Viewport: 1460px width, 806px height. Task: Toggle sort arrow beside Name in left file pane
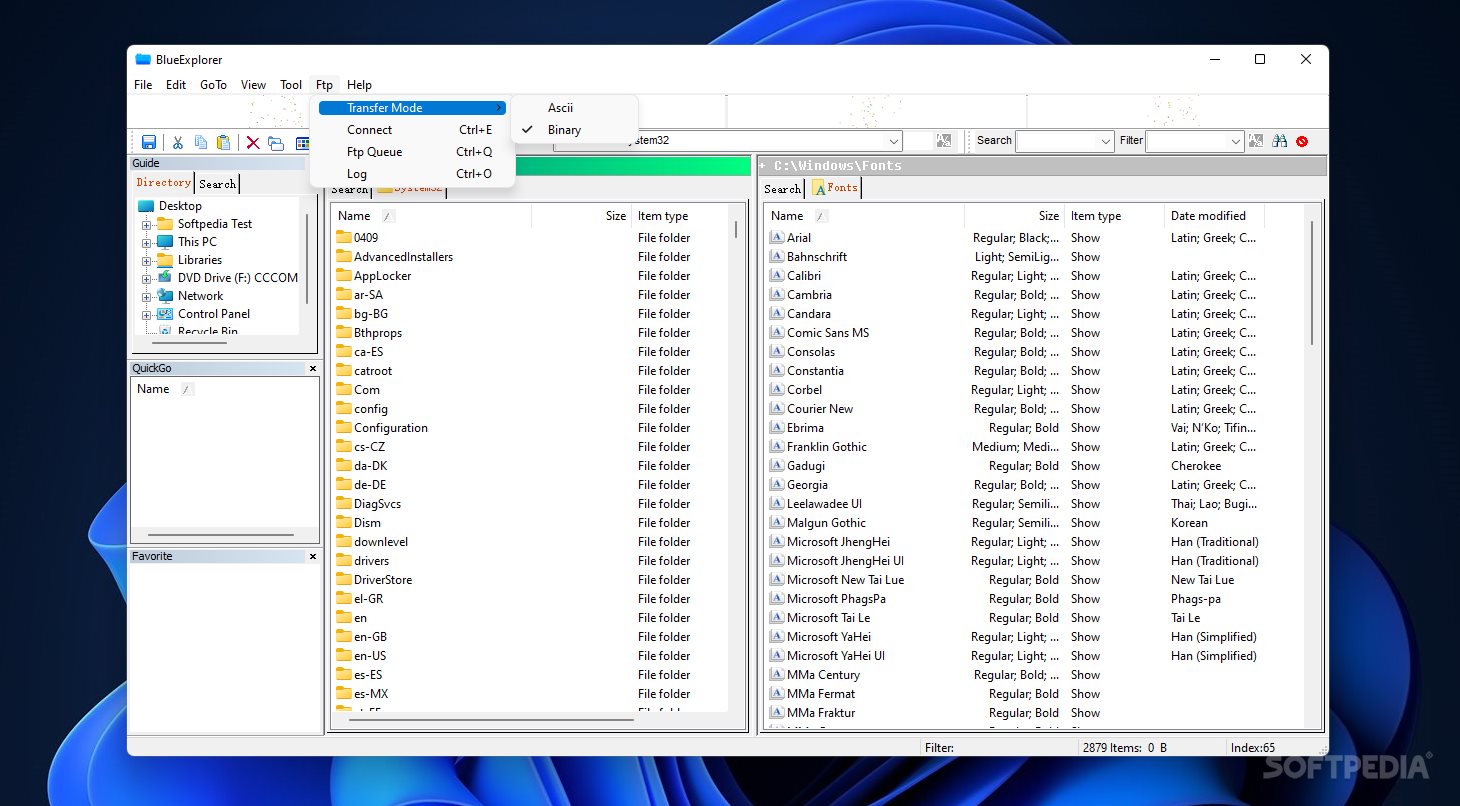tap(388, 216)
